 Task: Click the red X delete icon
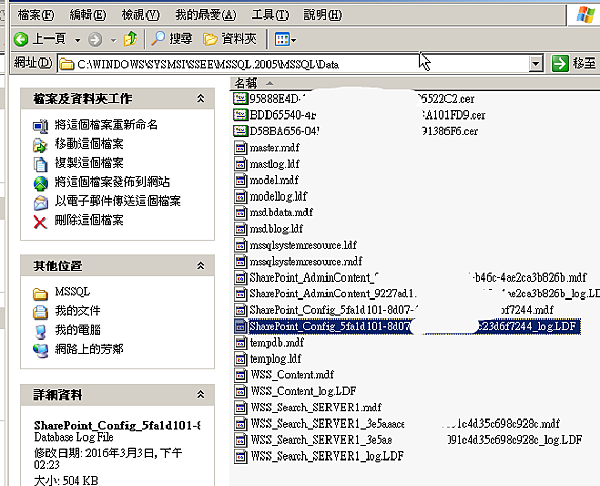pyautogui.click(x=40, y=222)
